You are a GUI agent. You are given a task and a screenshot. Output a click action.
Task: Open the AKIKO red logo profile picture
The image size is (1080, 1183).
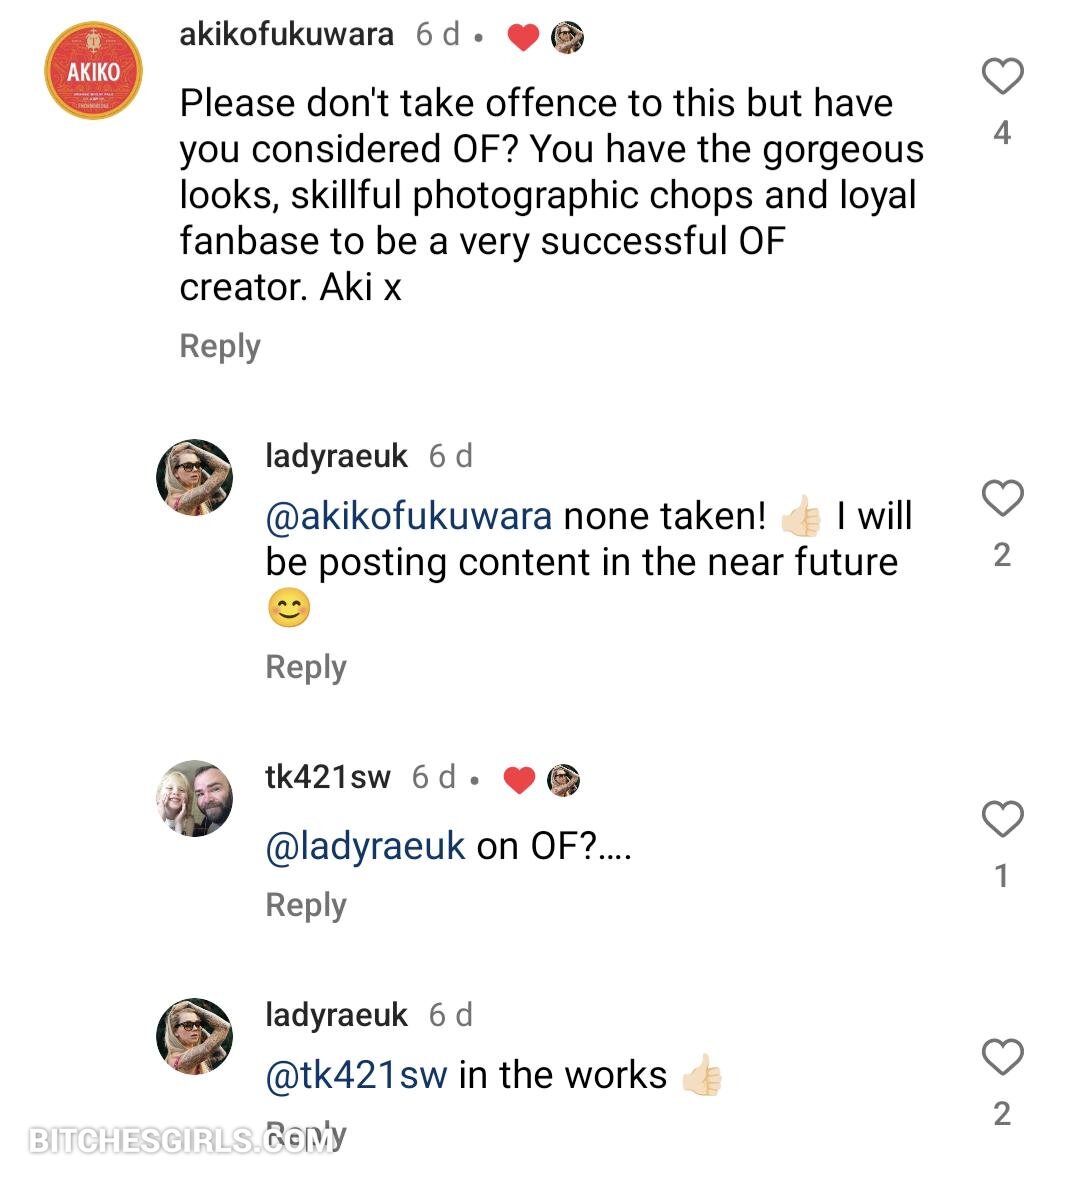[x=94, y=72]
